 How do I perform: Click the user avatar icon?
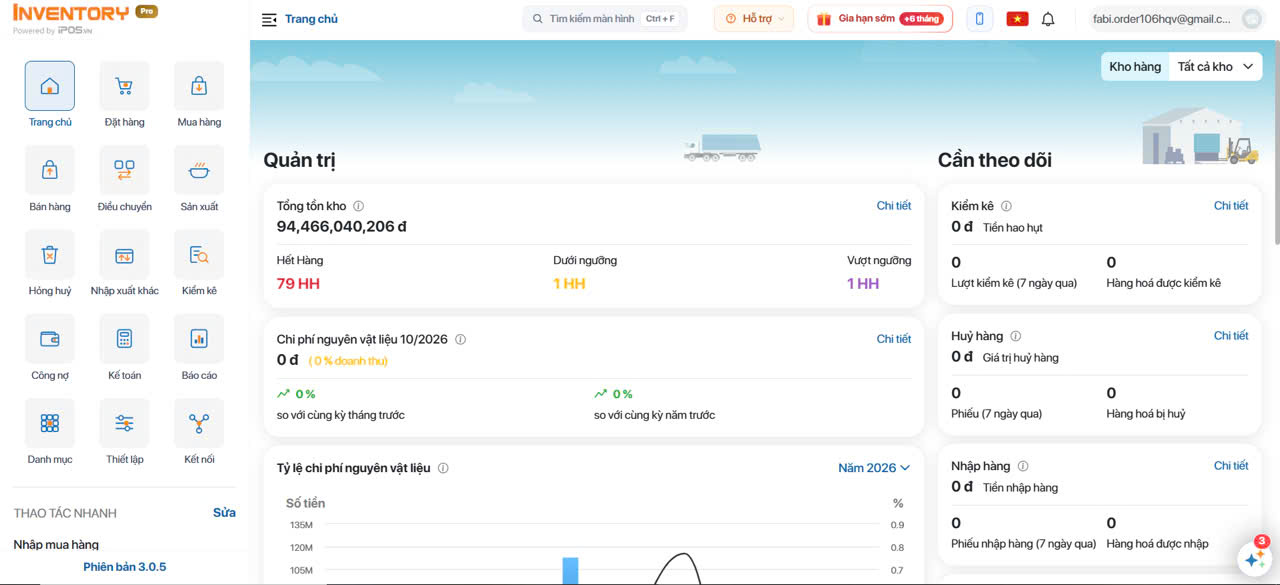[x=1251, y=19]
